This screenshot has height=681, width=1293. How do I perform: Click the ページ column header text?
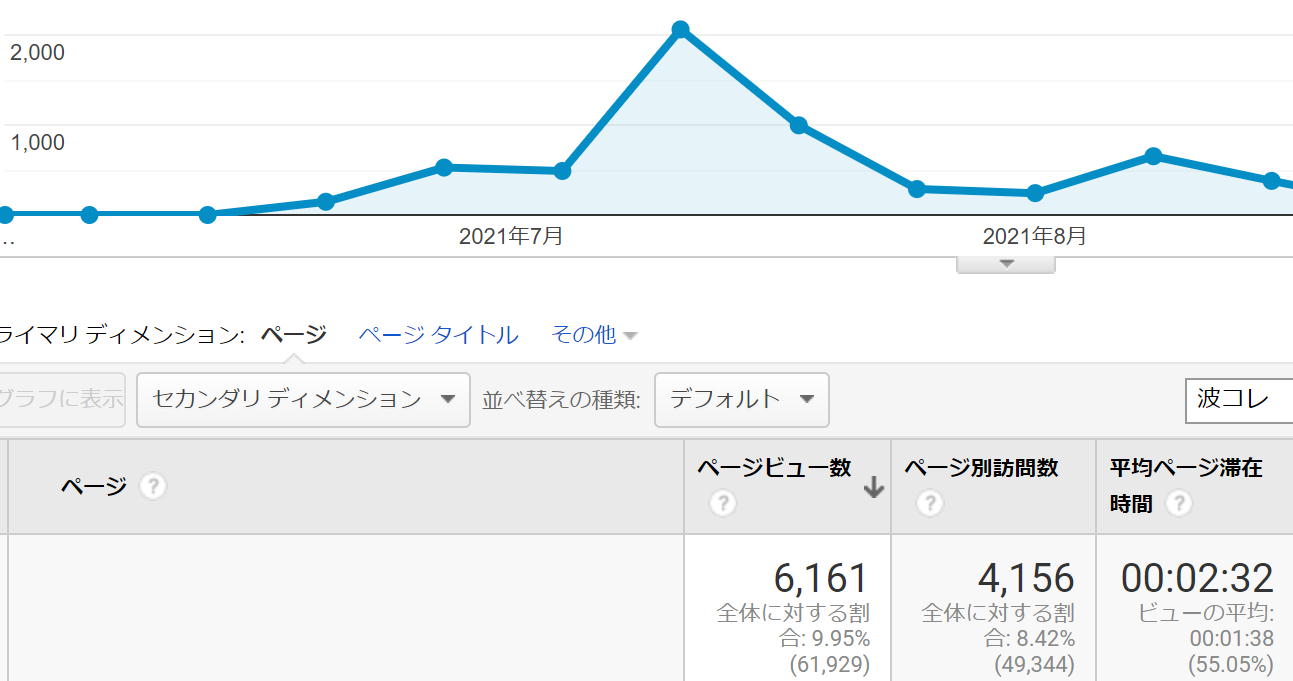(93, 487)
